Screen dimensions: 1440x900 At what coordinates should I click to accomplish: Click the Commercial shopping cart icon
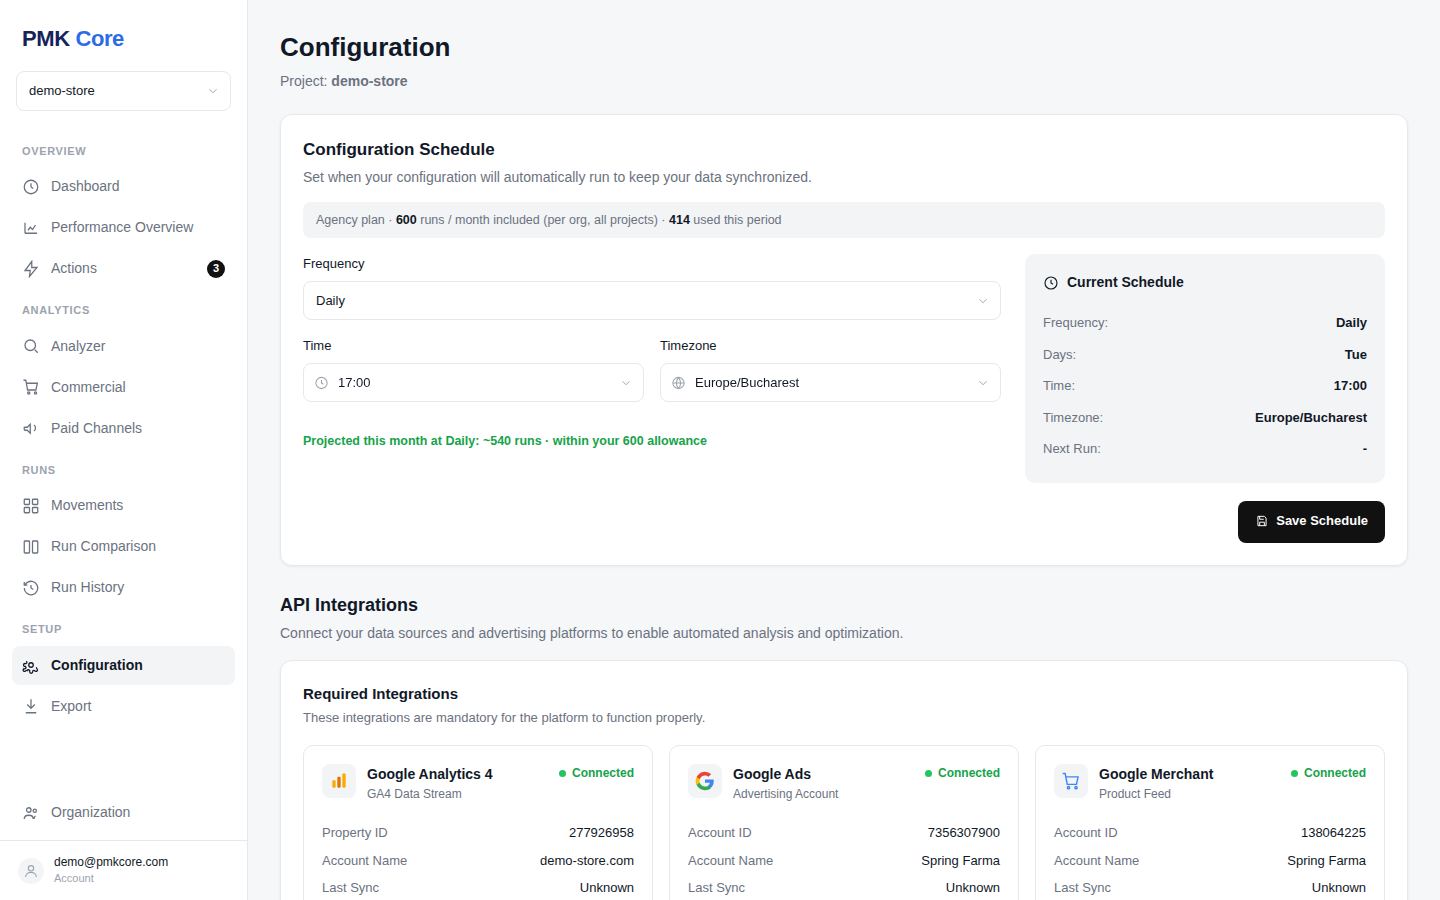[31, 388]
